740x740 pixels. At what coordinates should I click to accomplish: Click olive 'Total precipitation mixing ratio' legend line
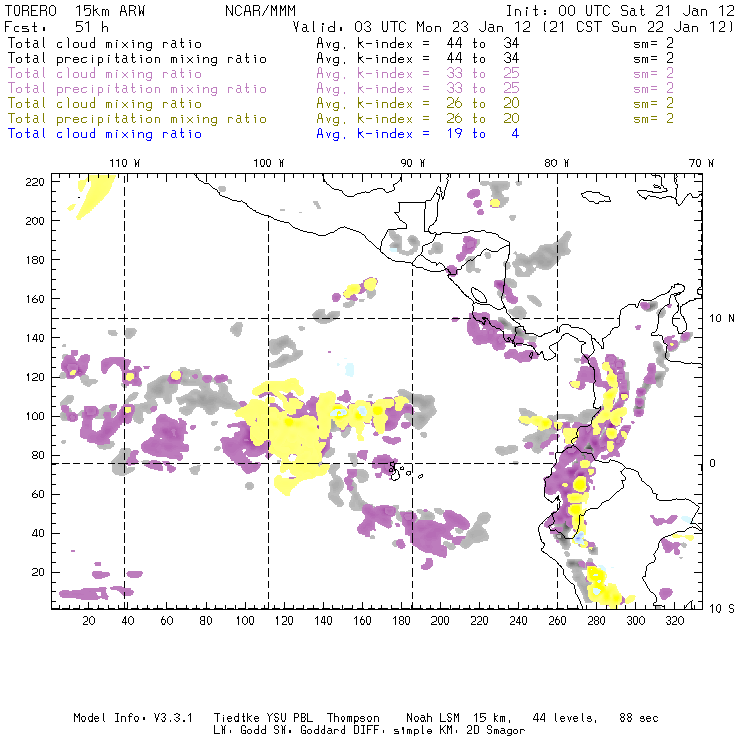(x=137, y=119)
